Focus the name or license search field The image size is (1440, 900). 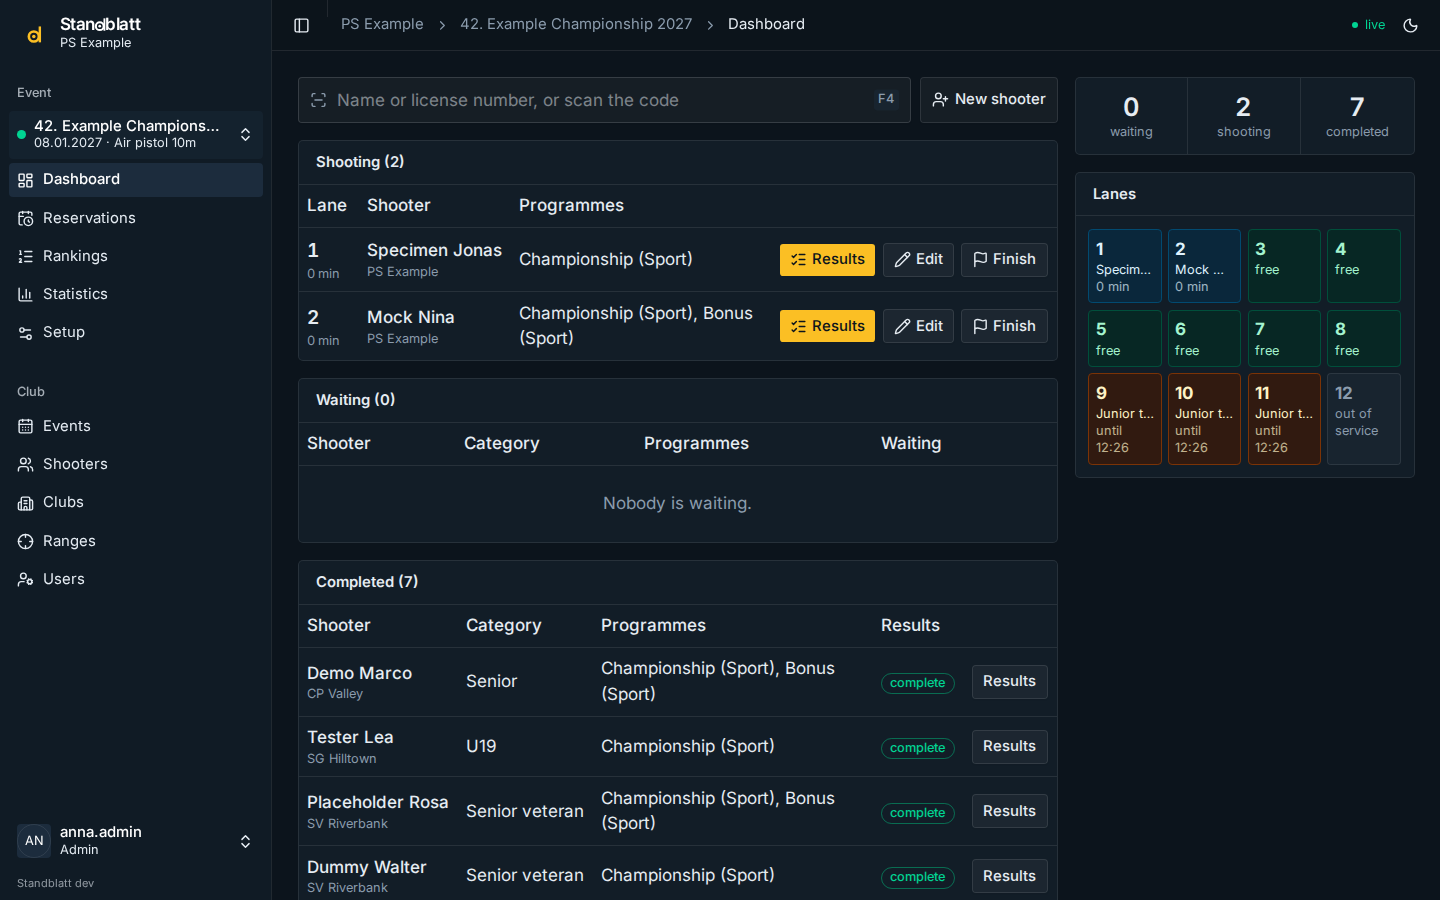tap(604, 100)
